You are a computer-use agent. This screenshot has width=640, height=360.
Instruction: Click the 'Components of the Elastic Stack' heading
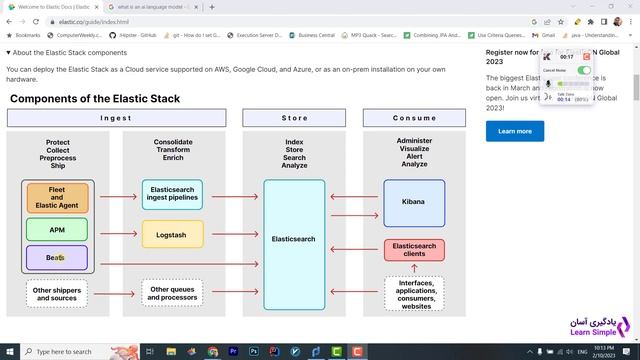point(95,99)
